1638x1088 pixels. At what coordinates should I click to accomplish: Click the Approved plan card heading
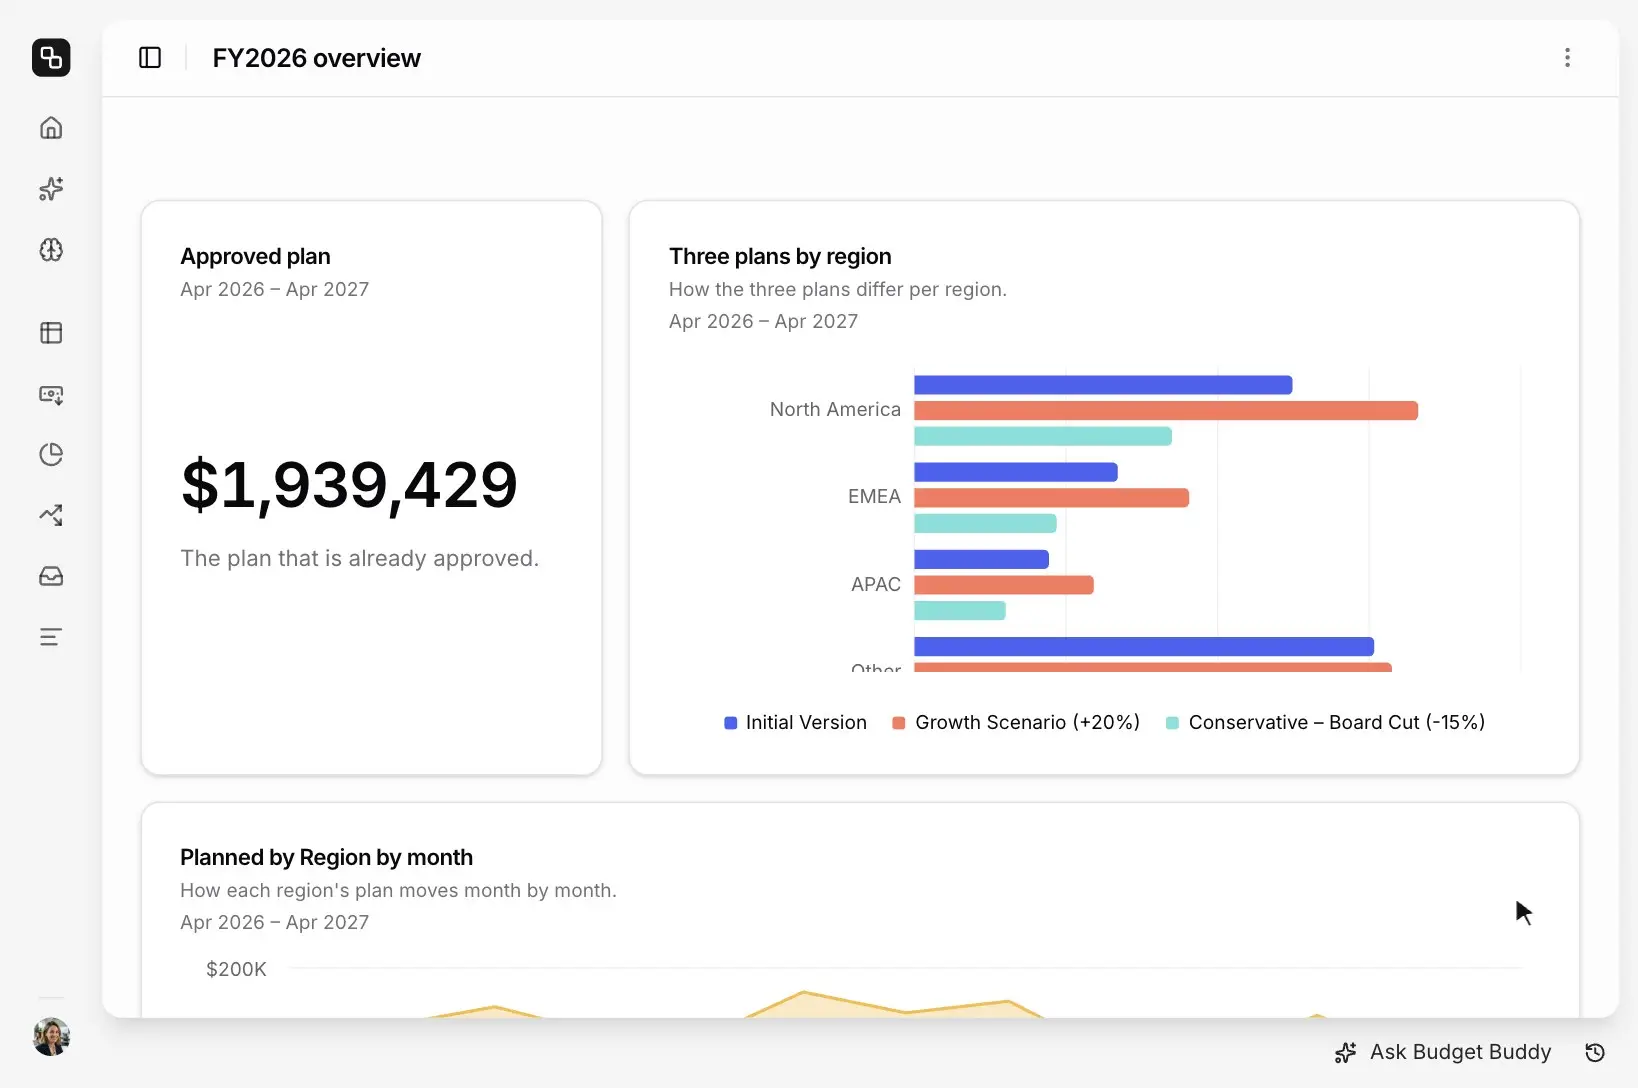255,256
